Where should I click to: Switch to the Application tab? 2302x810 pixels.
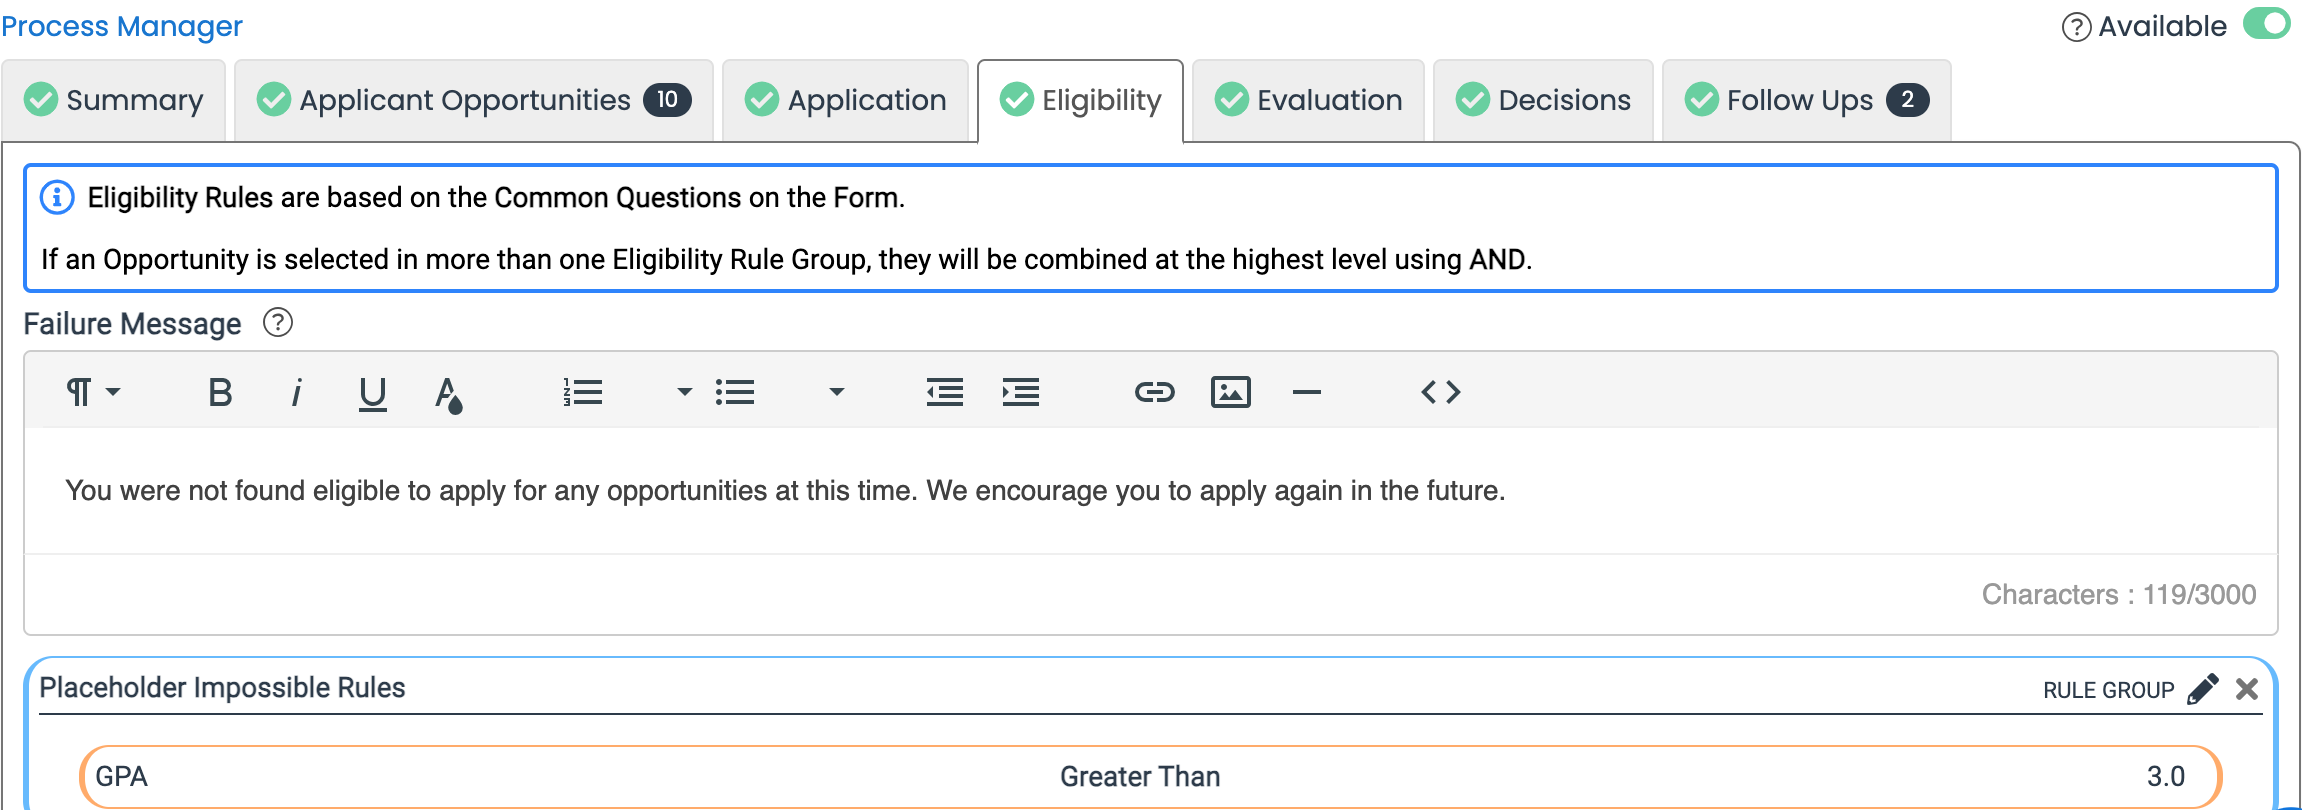(845, 100)
